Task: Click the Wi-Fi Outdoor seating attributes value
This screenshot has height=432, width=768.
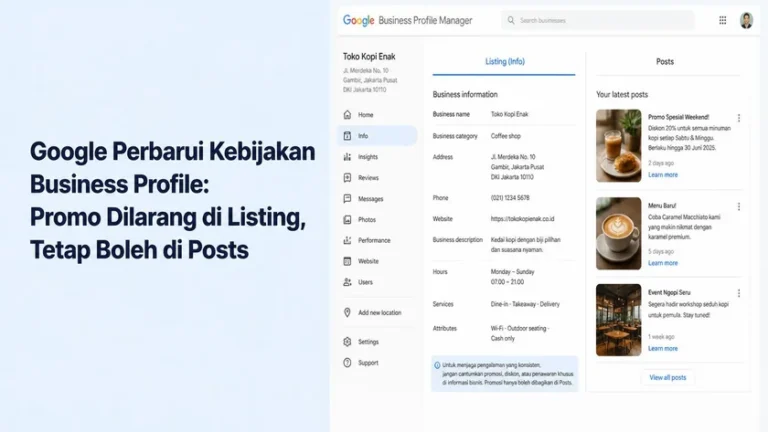Action: point(520,333)
